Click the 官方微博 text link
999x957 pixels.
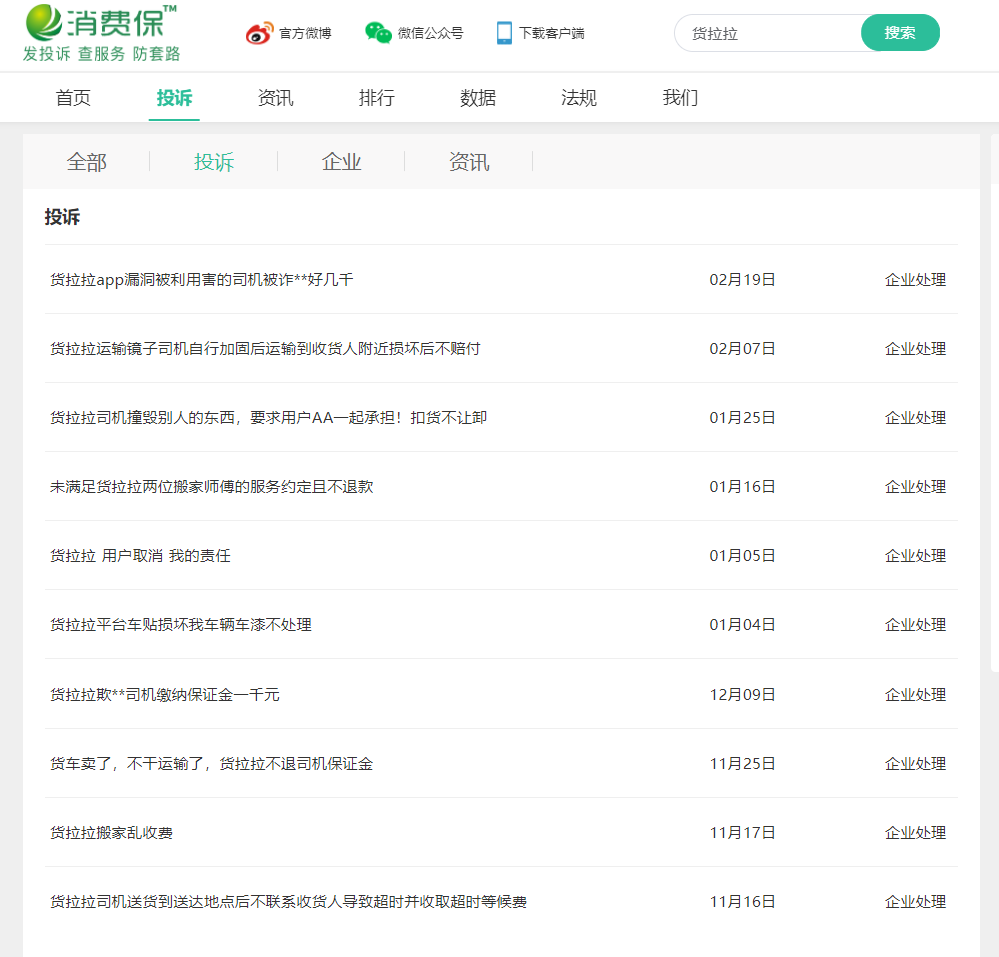click(x=305, y=33)
